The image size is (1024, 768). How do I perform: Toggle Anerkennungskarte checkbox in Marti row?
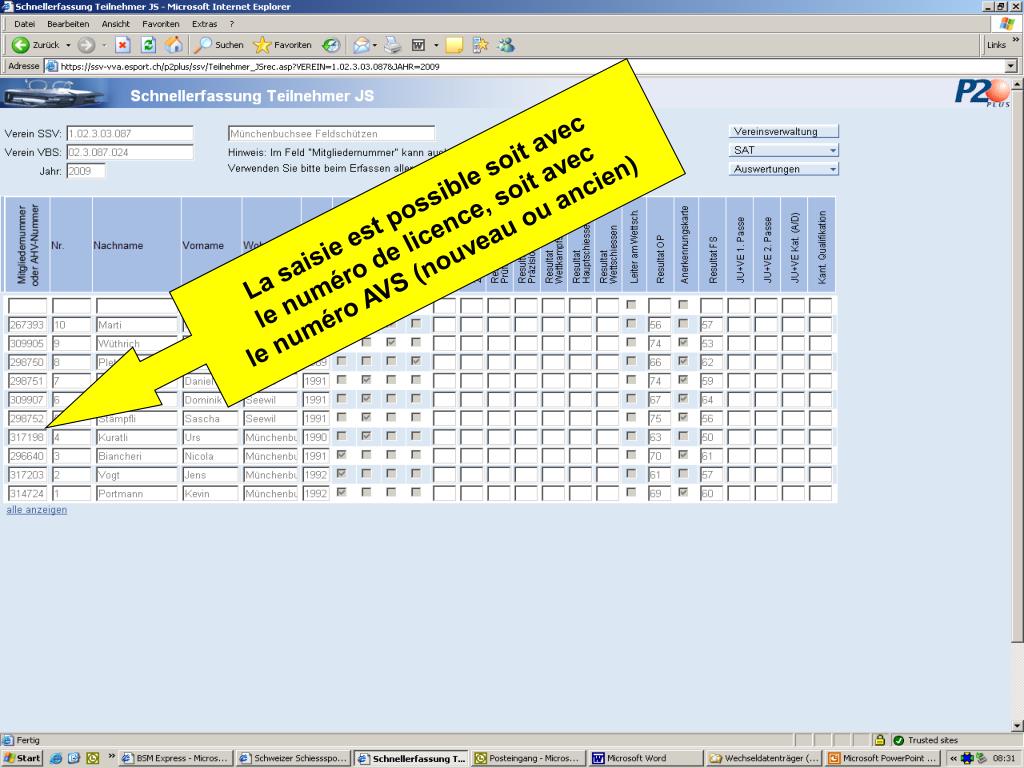tap(683, 323)
